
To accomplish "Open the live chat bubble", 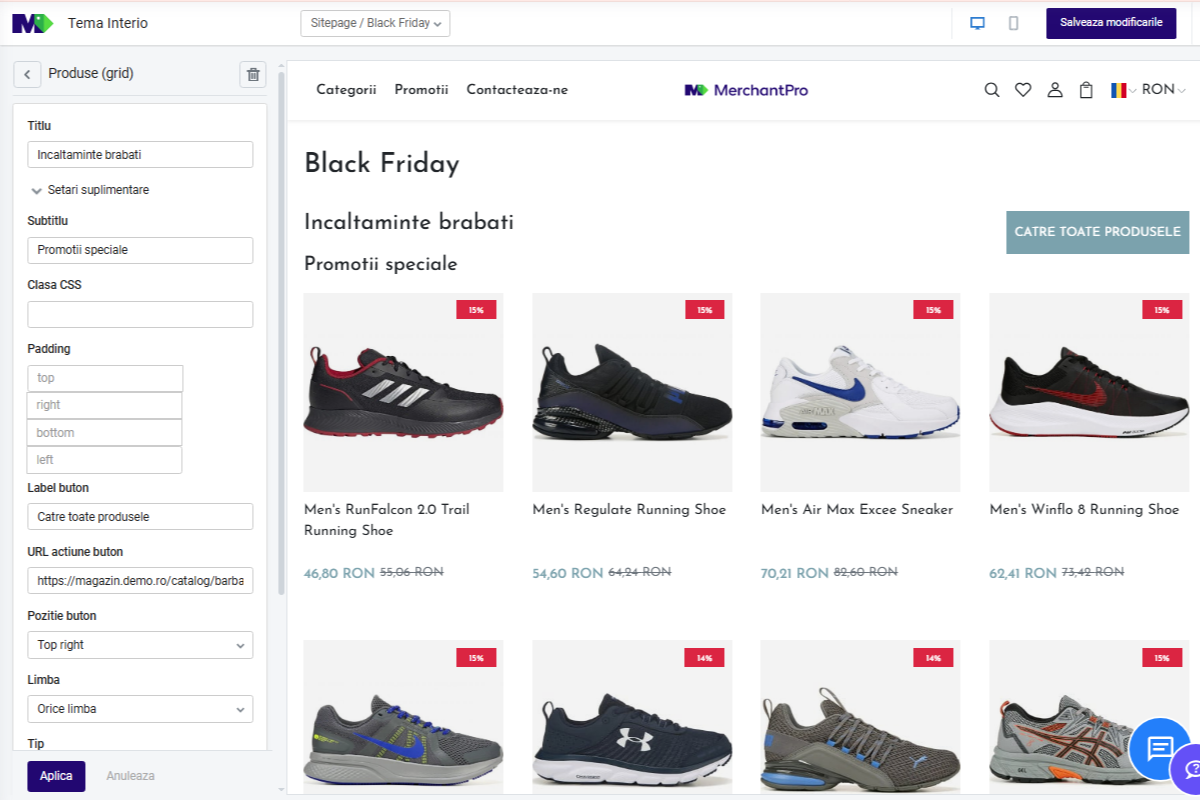I will (1159, 747).
